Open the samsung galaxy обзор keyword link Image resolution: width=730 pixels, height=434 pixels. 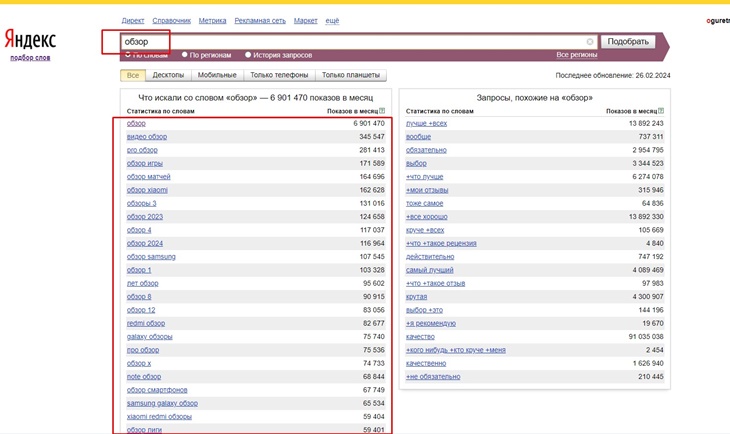(x=162, y=403)
